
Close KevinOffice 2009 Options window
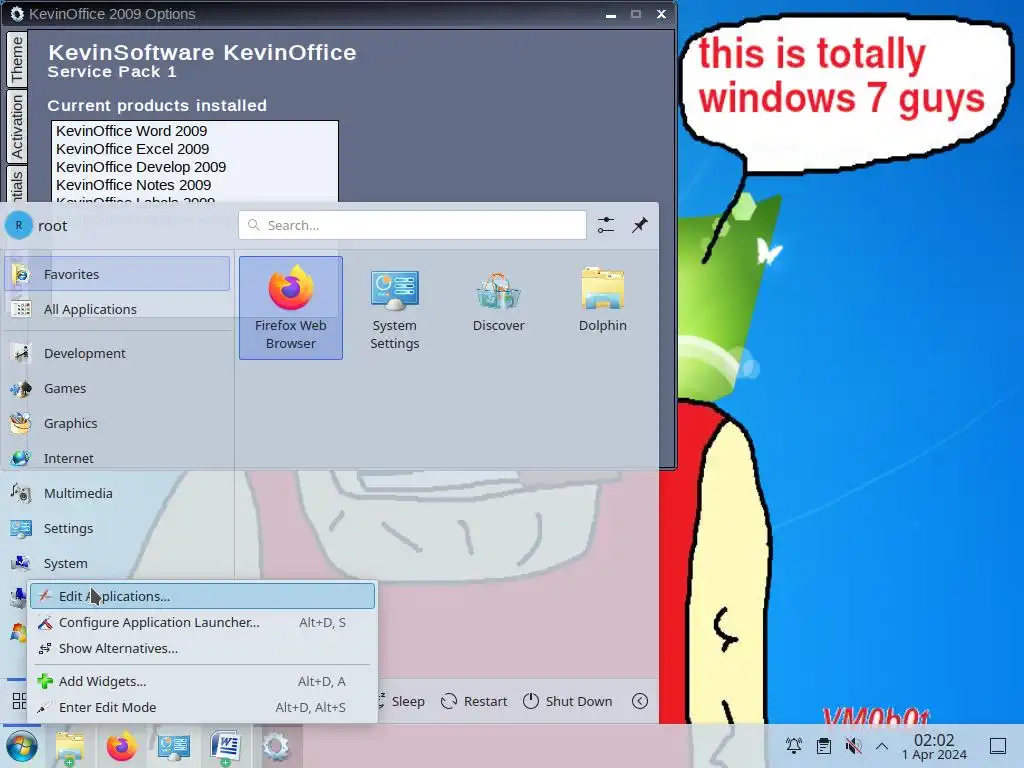tap(661, 14)
